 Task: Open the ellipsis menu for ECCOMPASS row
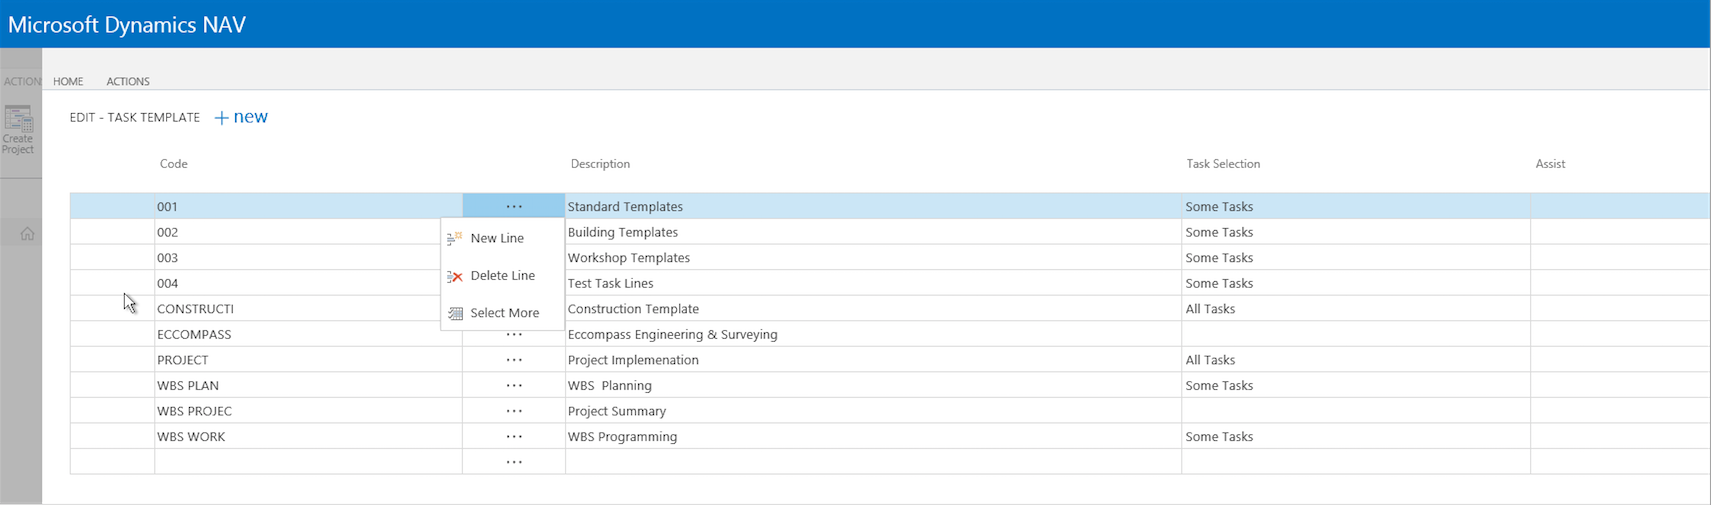coord(514,334)
